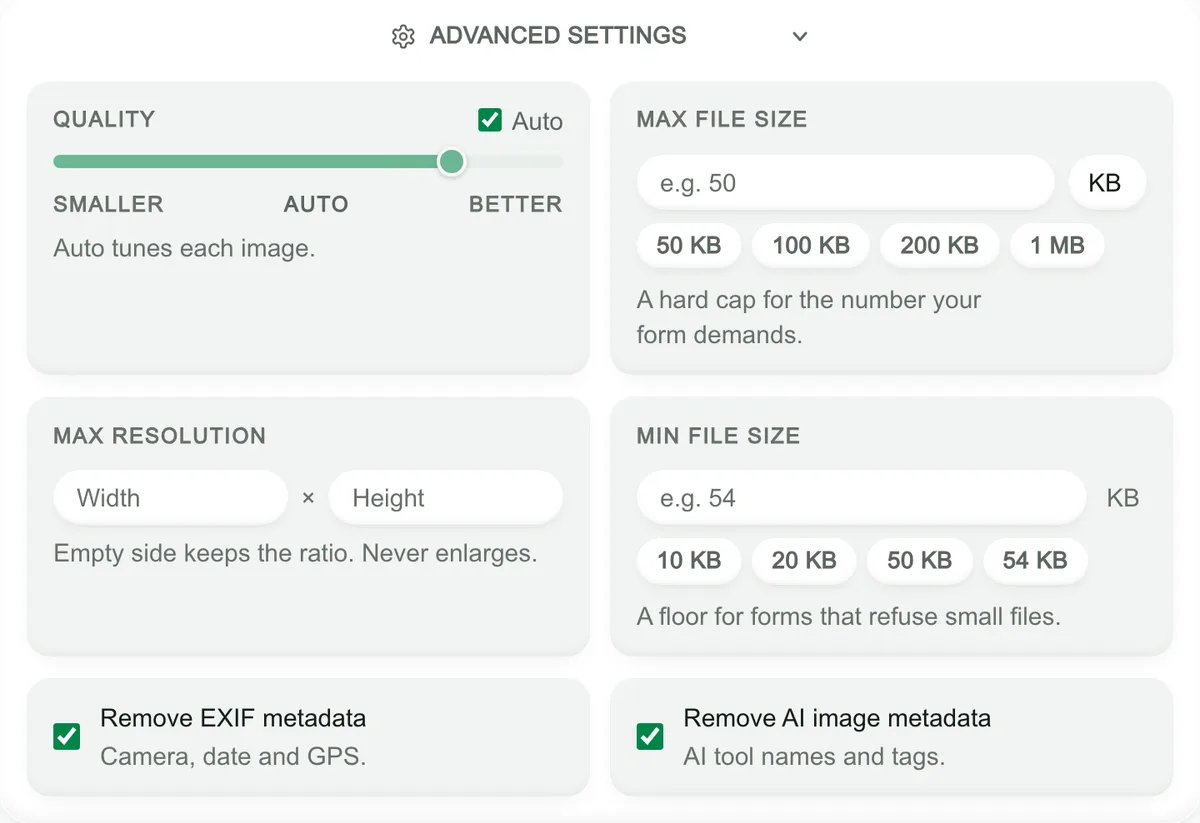Click the ADVANCED SETTINGS heading
Viewport: 1200px width, 823px height.
click(x=558, y=36)
